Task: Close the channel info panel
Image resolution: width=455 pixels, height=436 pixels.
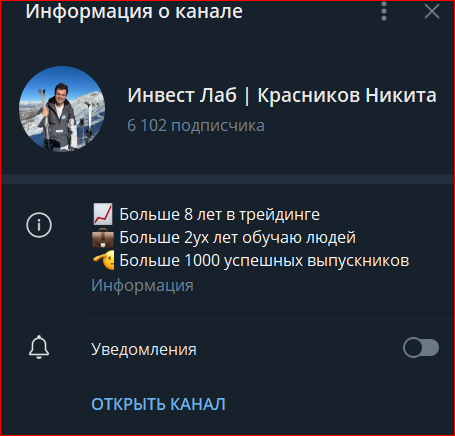Action: (x=432, y=12)
